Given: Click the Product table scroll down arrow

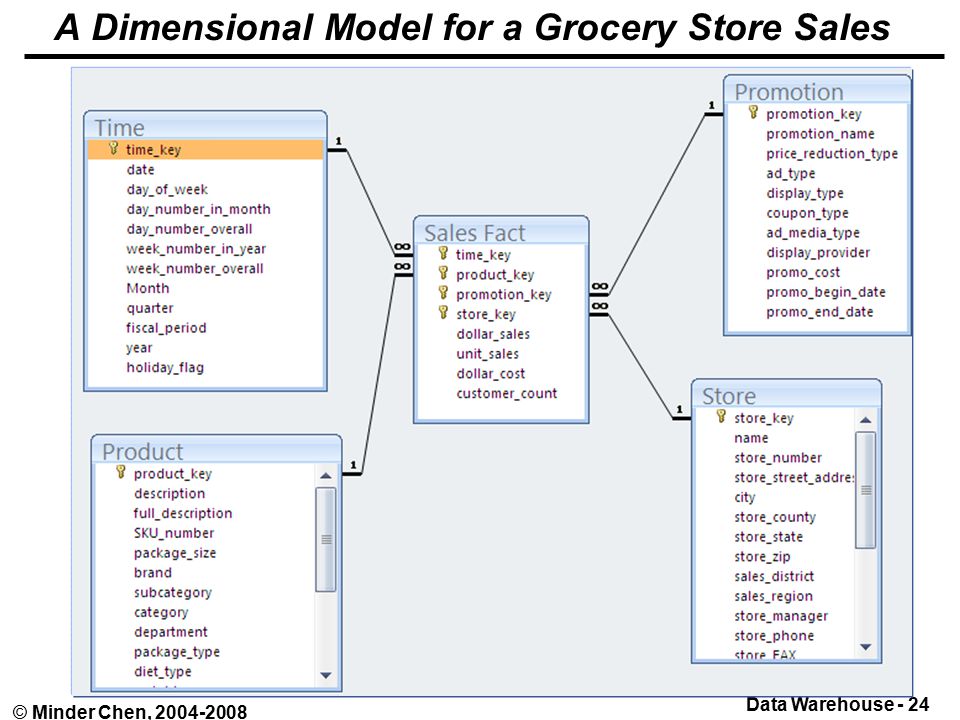Looking at the screenshot, I should click(x=326, y=675).
